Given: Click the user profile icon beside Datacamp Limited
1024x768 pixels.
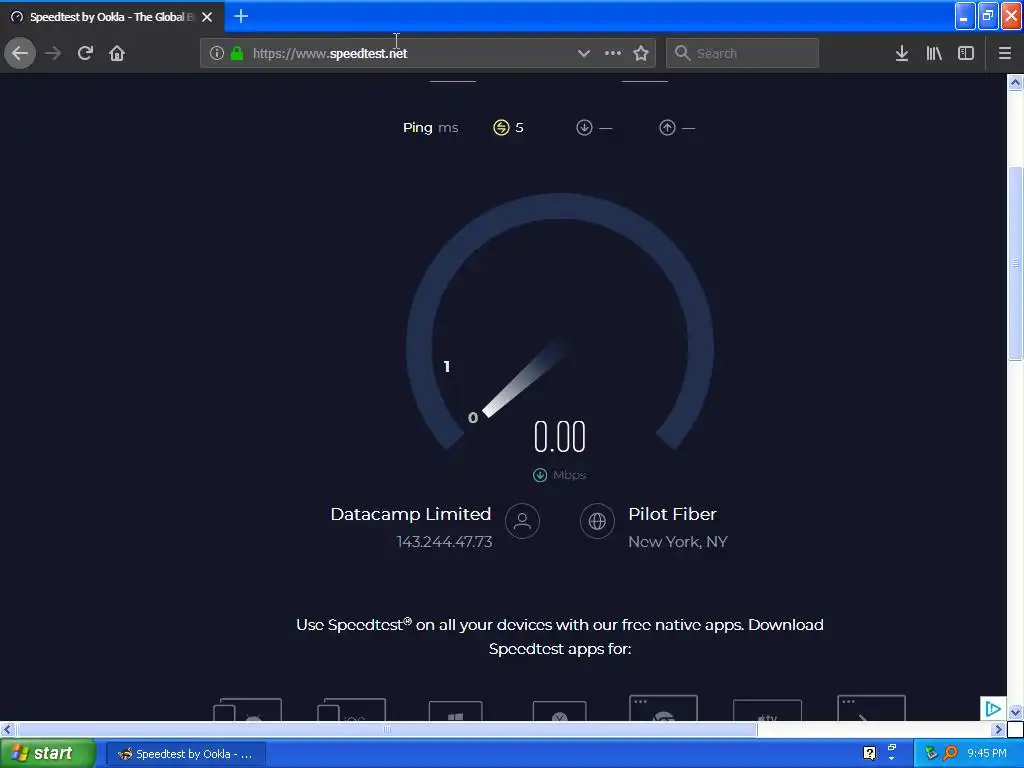Looking at the screenshot, I should [522, 521].
